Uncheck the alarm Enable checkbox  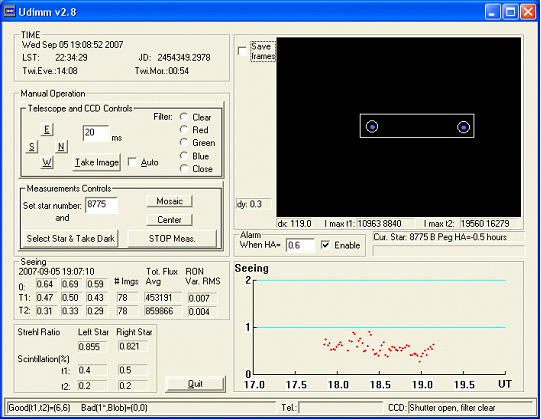point(325,245)
